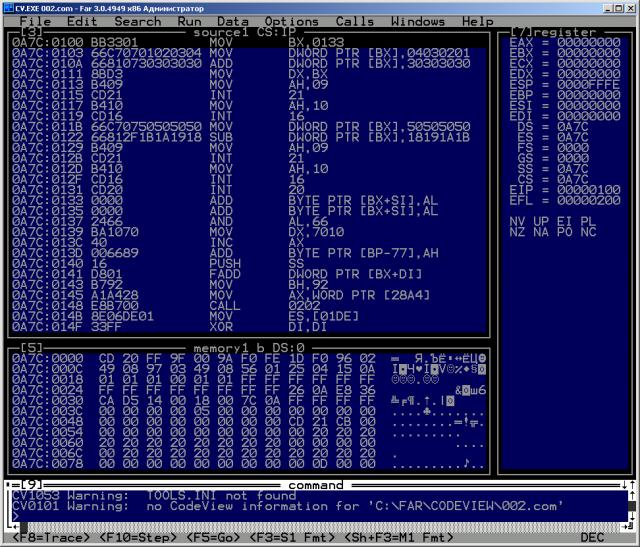This screenshot has height=547, width=640.
Task: Expand the Options menu
Action: click(292, 21)
